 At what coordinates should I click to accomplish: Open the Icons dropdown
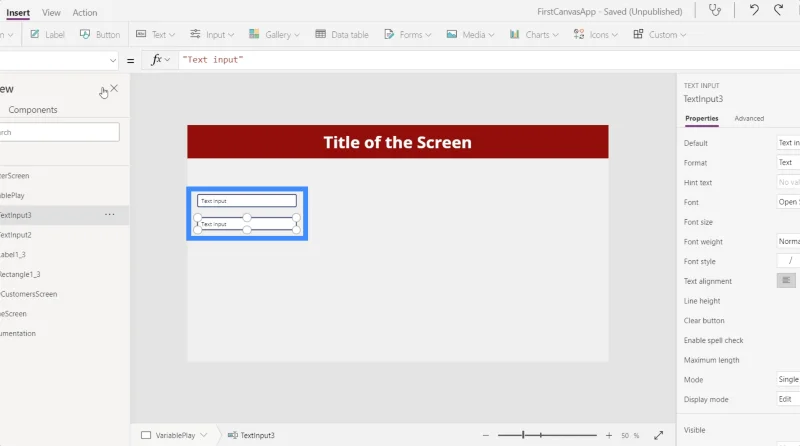pyautogui.click(x=596, y=35)
